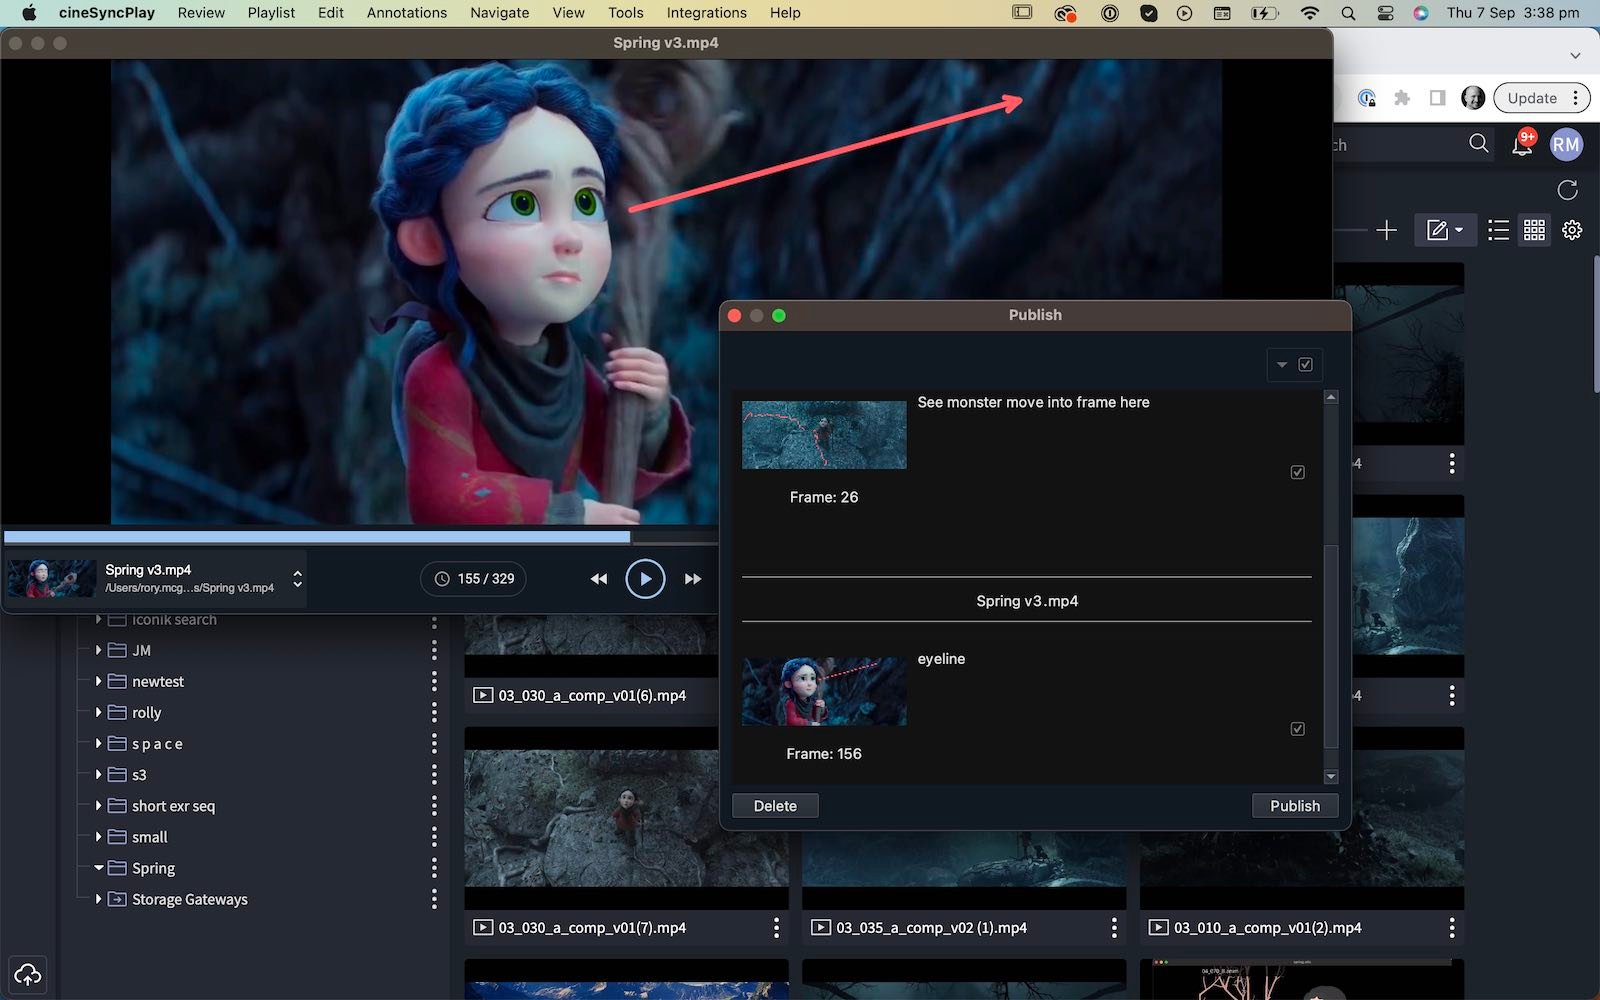The width and height of the screenshot is (1600, 1000).
Task: Click the plus add icon
Action: 1386,231
